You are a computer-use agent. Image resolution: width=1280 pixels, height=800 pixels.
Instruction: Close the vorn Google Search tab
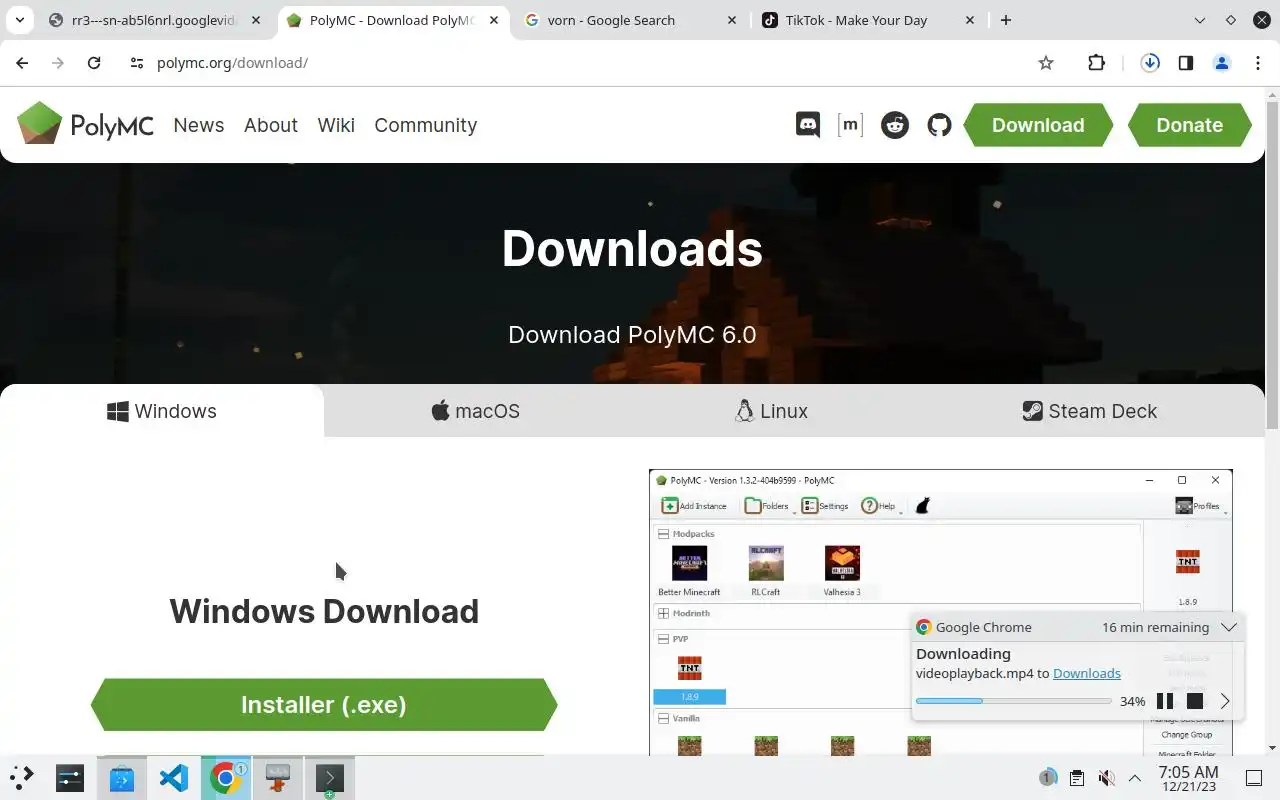click(x=731, y=20)
